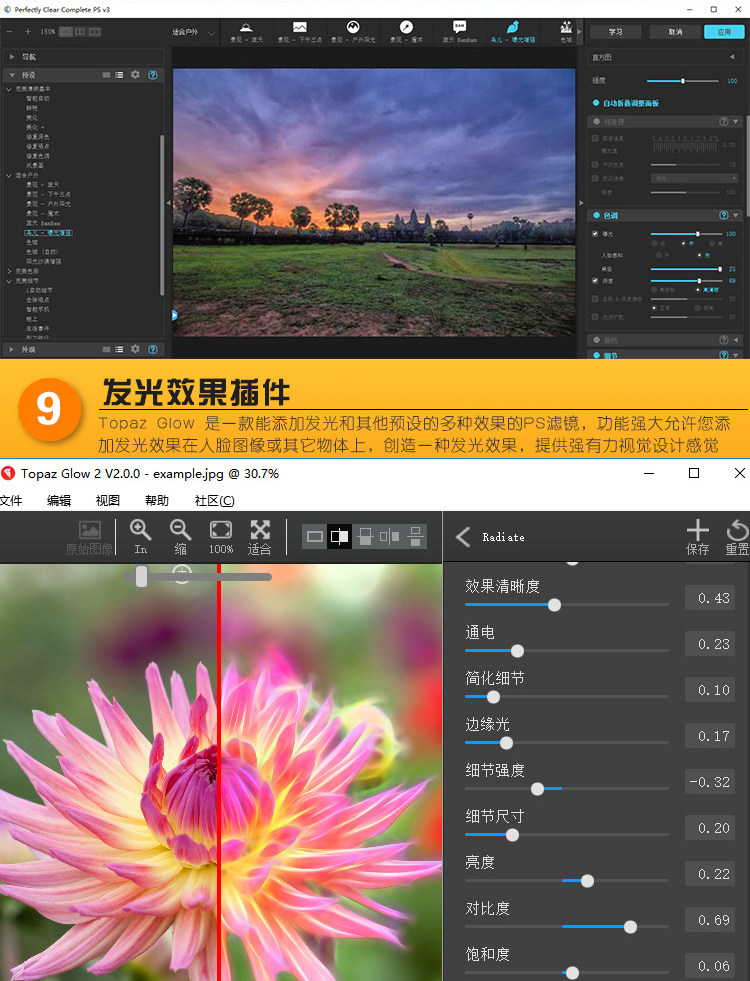Reset settings with the 重置 icon
The image size is (750, 981).
tap(737, 531)
